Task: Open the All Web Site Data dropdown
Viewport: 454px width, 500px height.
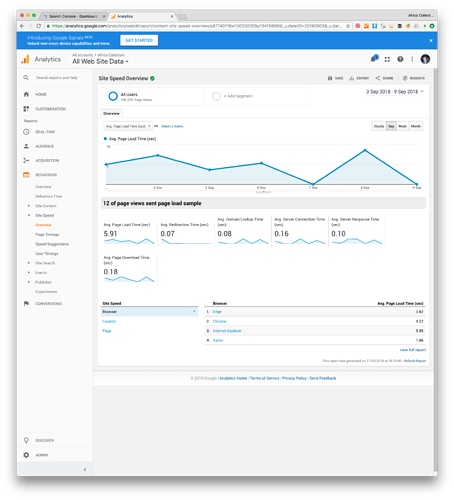Action: click(x=100, y=61)
